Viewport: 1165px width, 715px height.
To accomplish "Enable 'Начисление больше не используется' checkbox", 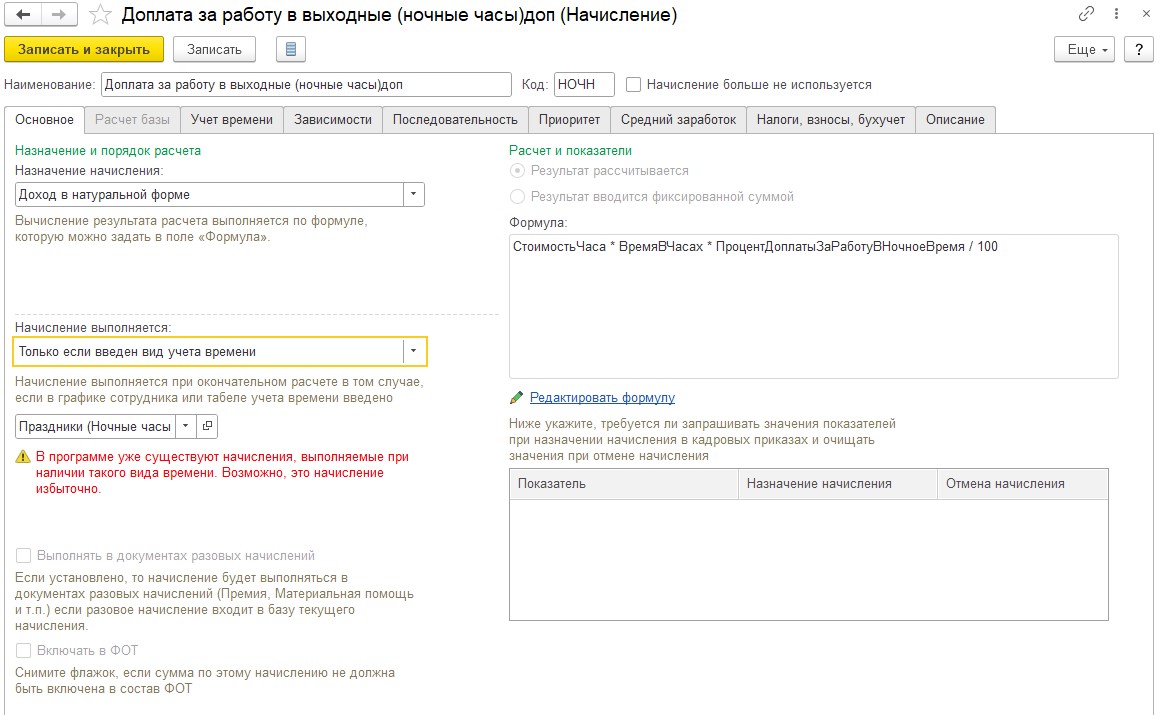I will pos(633,85).
